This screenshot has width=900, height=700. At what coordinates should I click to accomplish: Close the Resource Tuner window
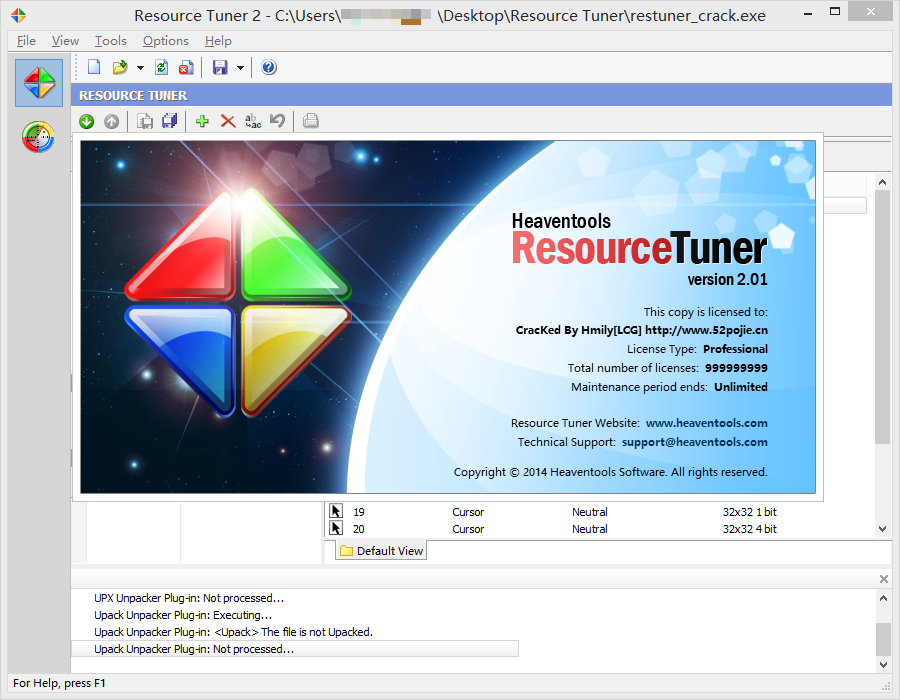click(x=871, y=11)
